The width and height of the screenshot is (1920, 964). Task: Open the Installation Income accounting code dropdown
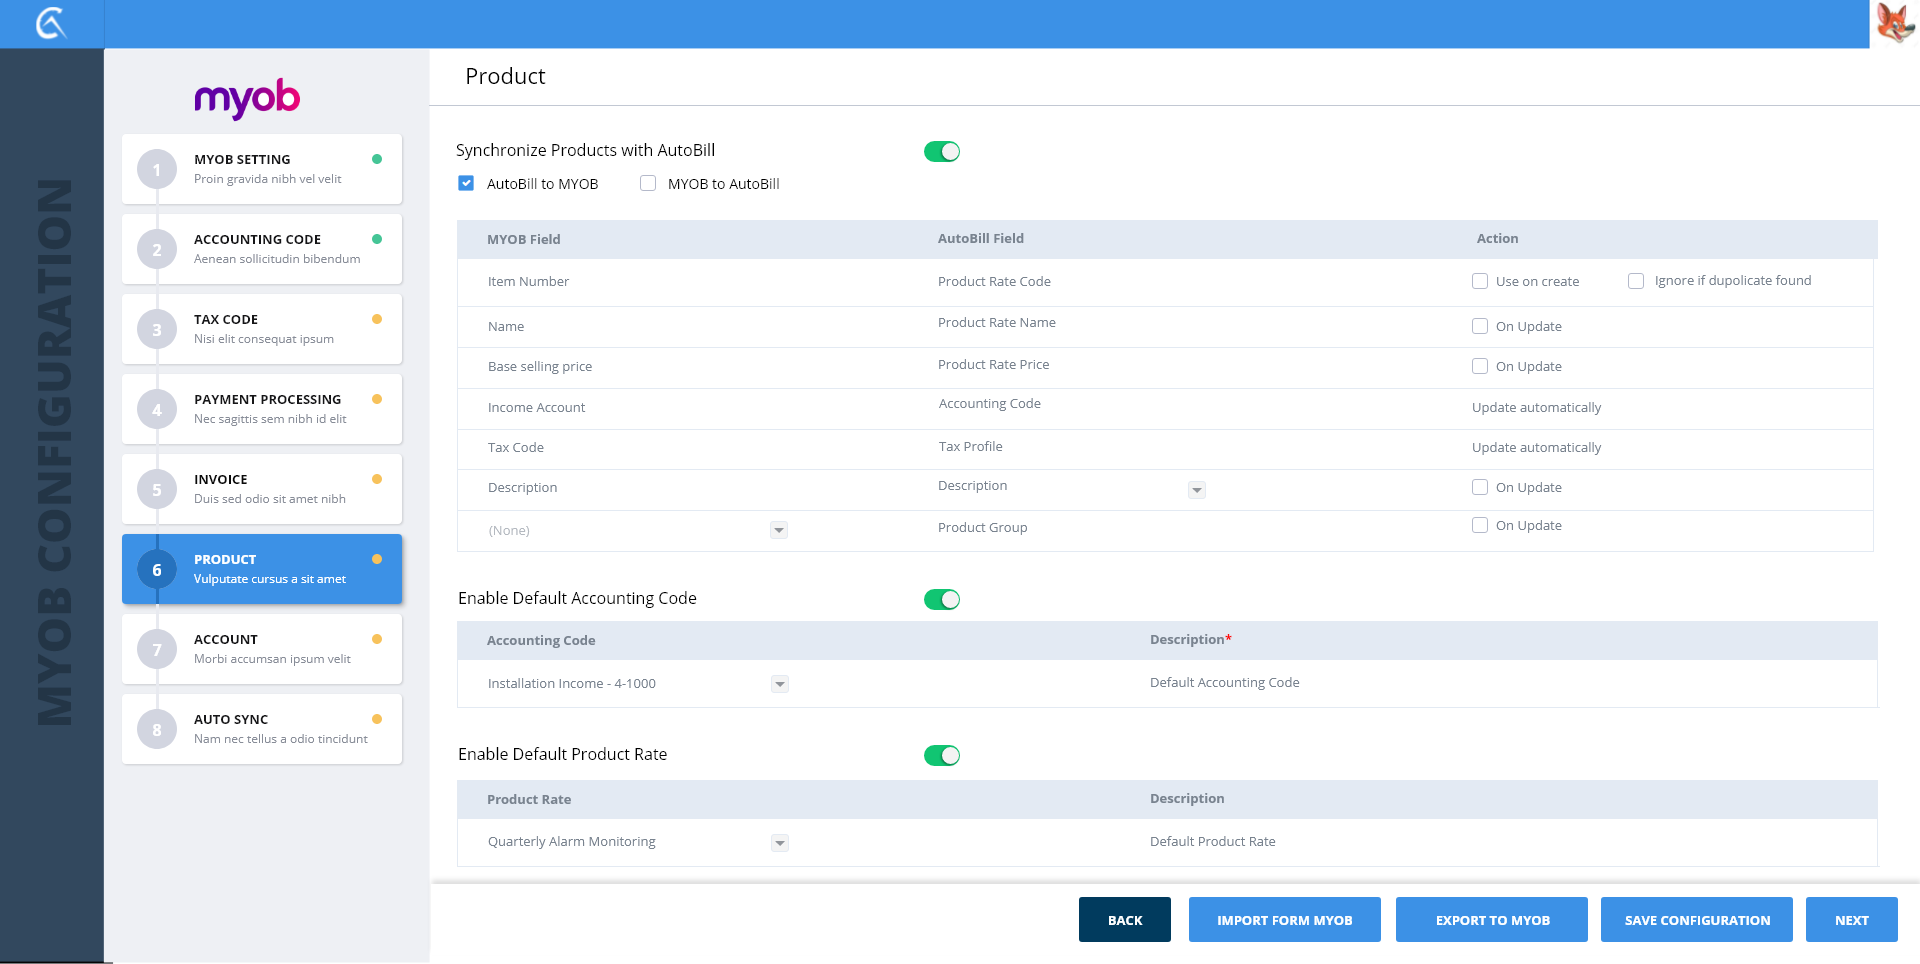[x=780, y=684]
